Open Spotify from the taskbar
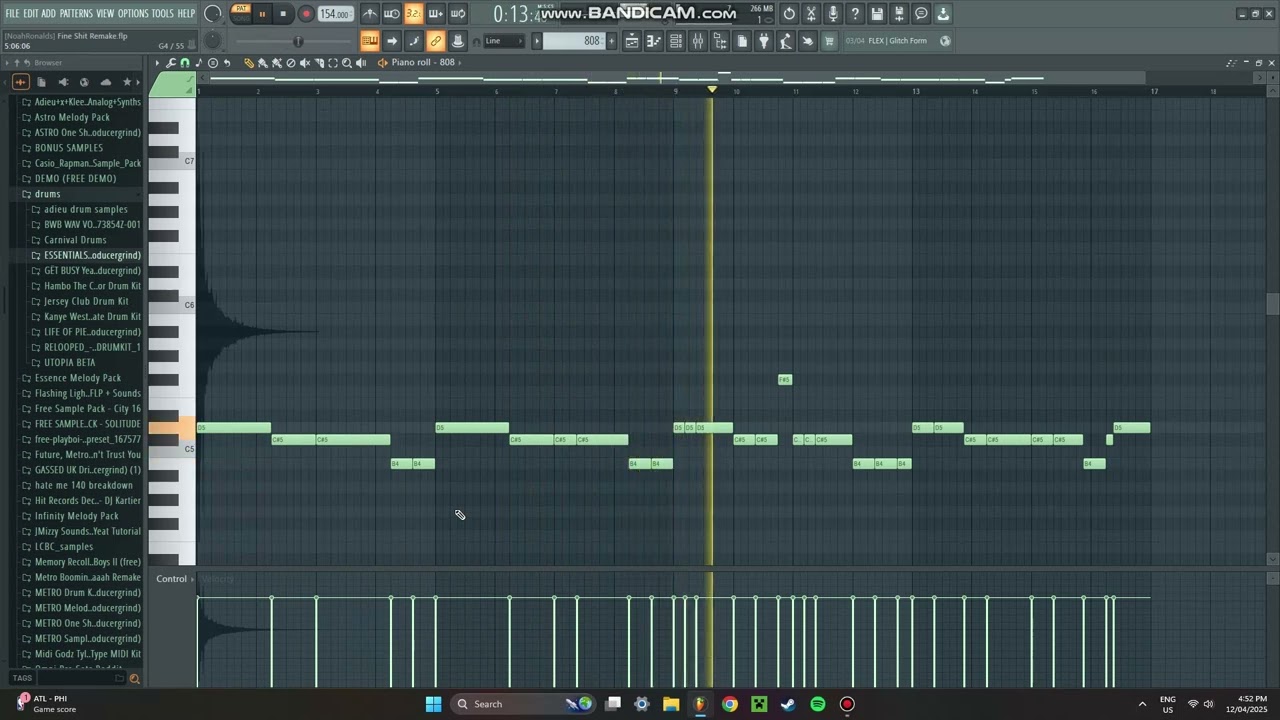This screenshot has height=720, width=1280. coord(818,704)
